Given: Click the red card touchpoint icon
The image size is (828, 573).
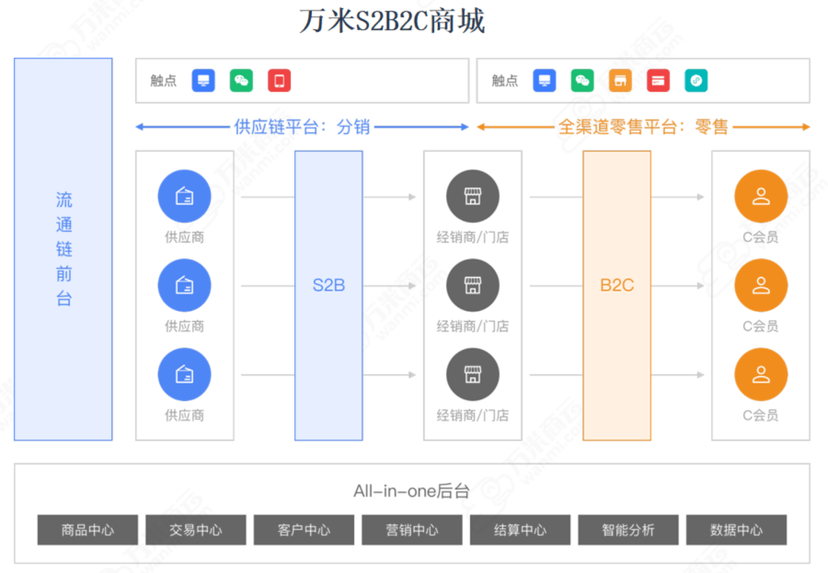Looking at the screenshot, I should (658, 81).
